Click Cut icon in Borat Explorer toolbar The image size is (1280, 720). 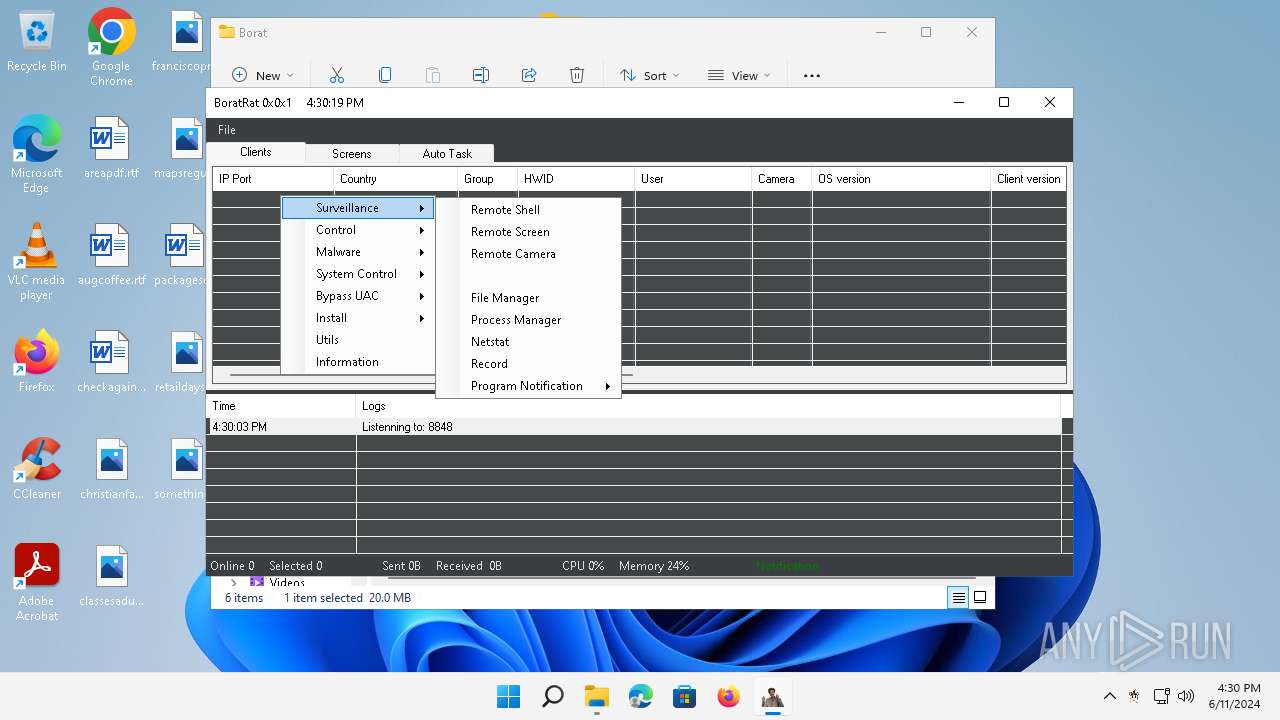tap(337, 75)
